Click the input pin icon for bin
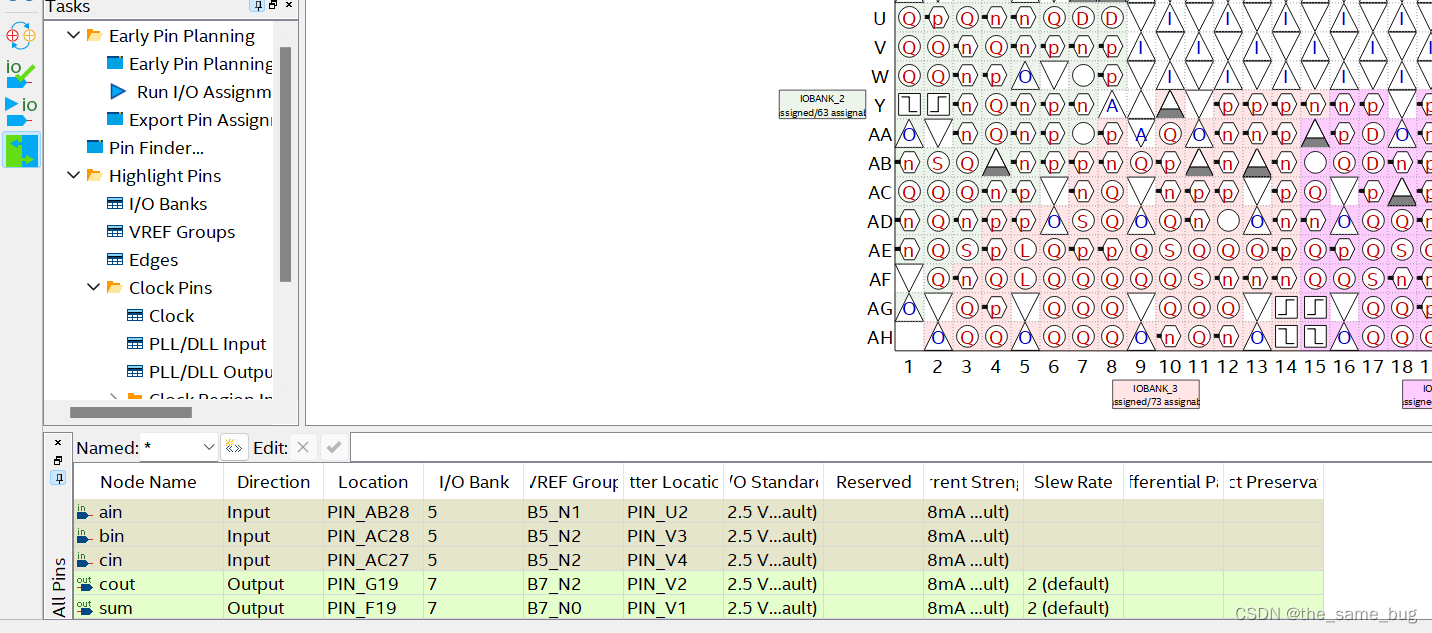 coord(85,535)
